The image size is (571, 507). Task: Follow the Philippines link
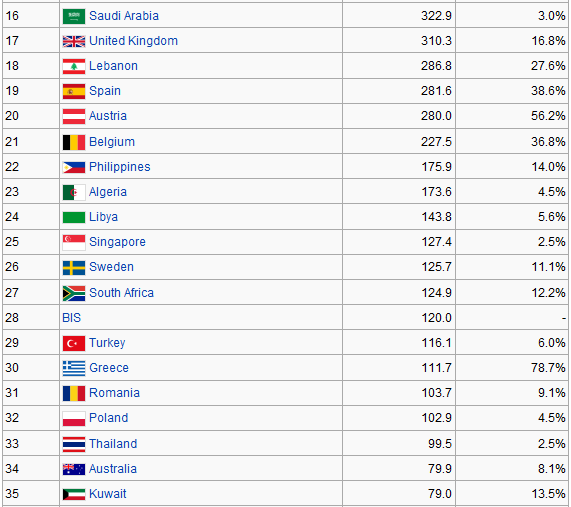coord(120,167)
